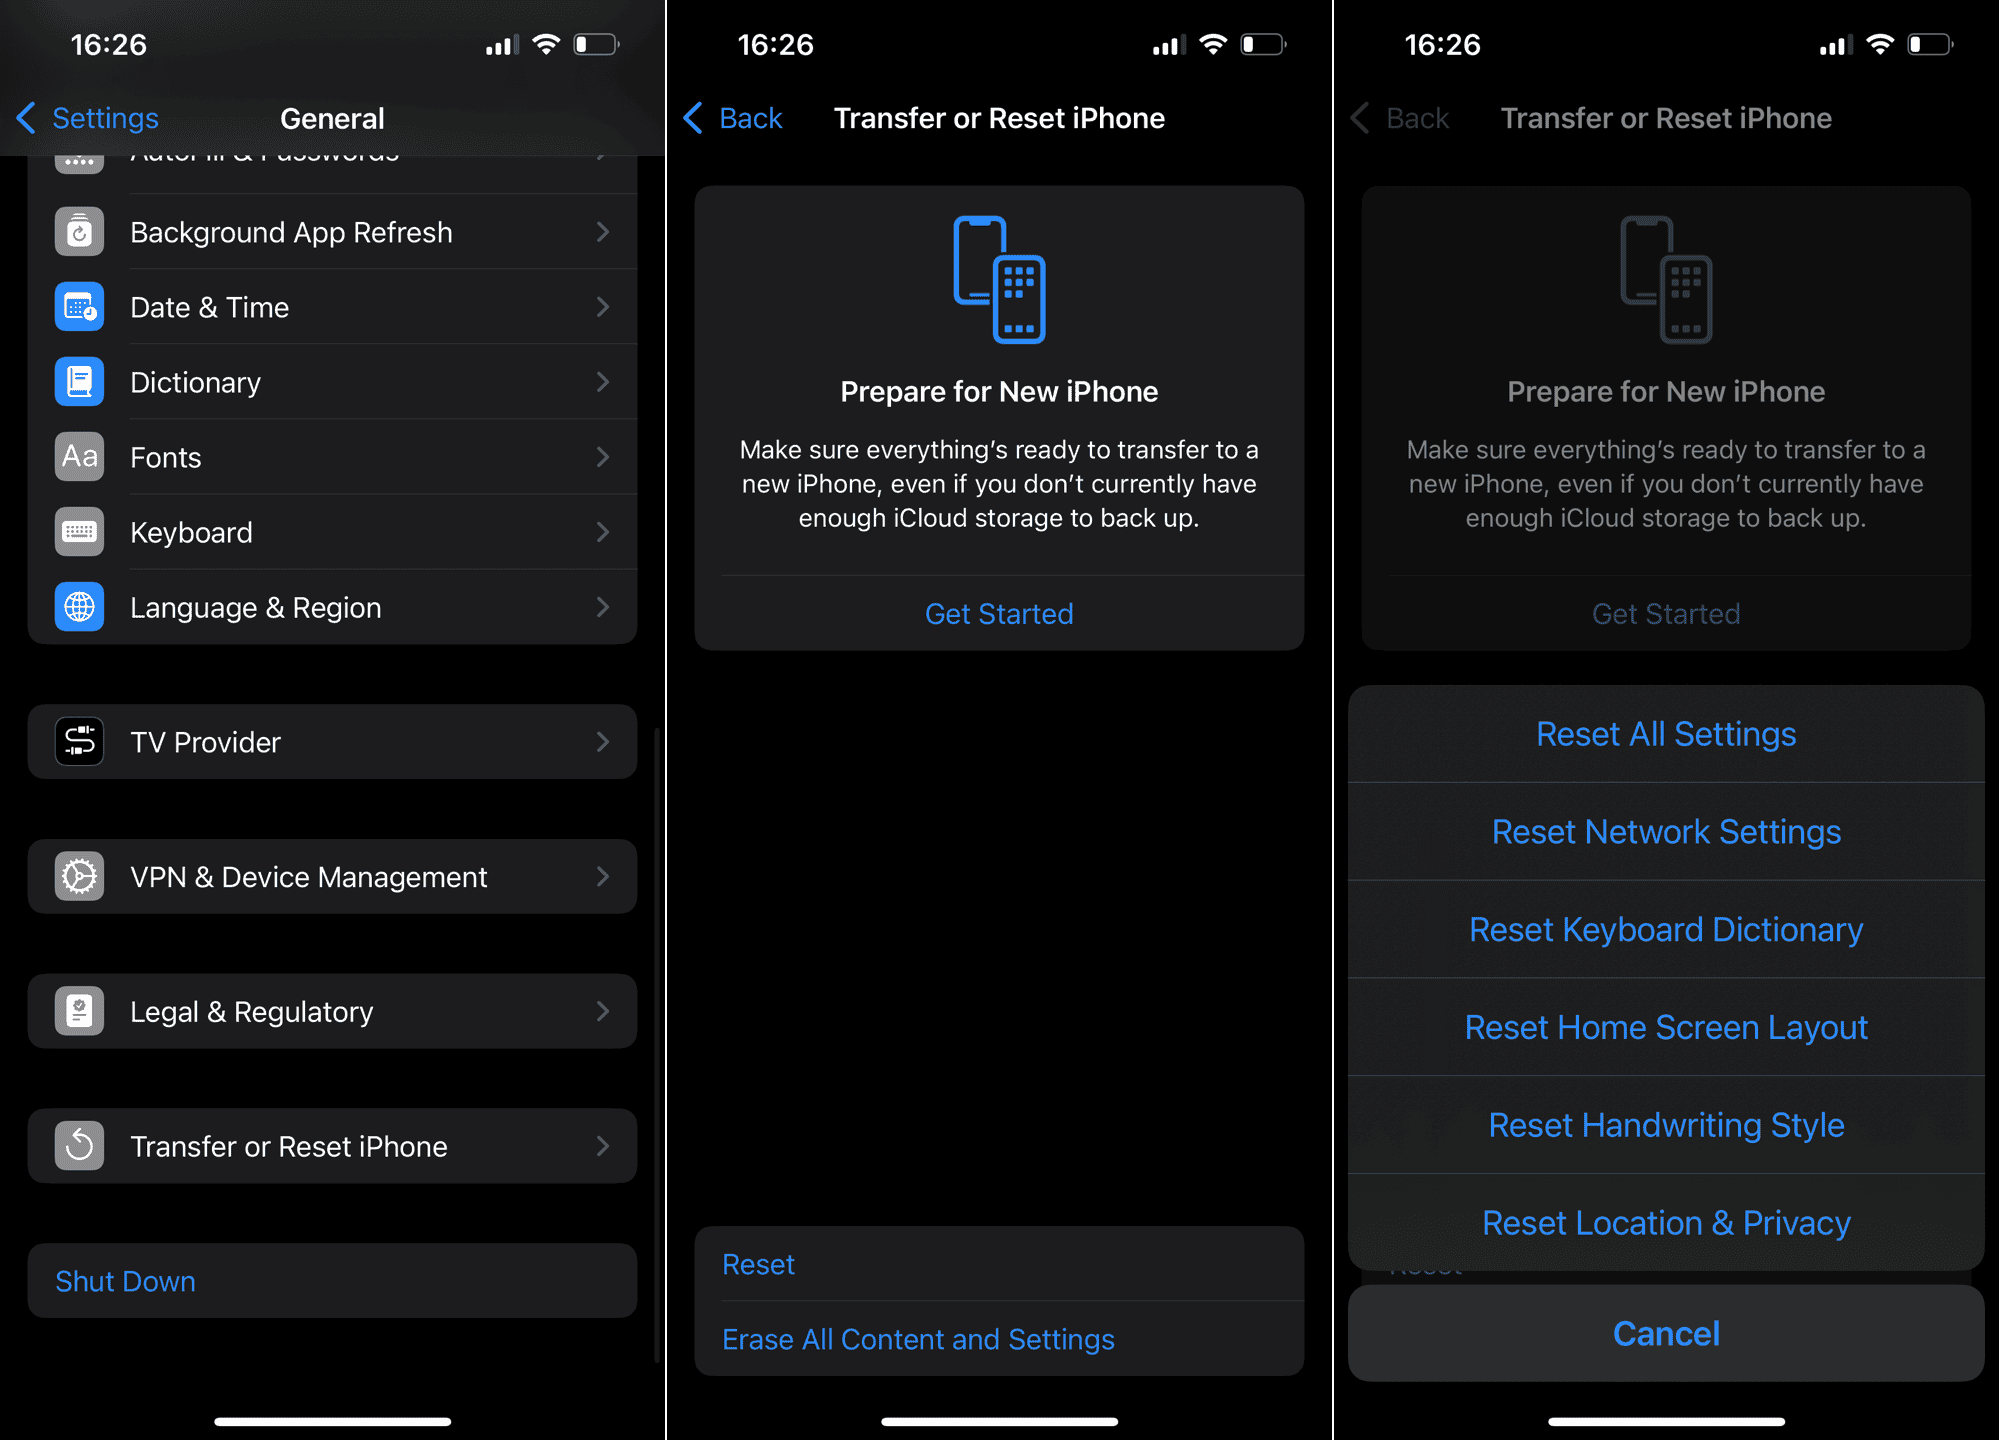
Task: Tap the Background App Refresh icon
Action: [79, 232]
